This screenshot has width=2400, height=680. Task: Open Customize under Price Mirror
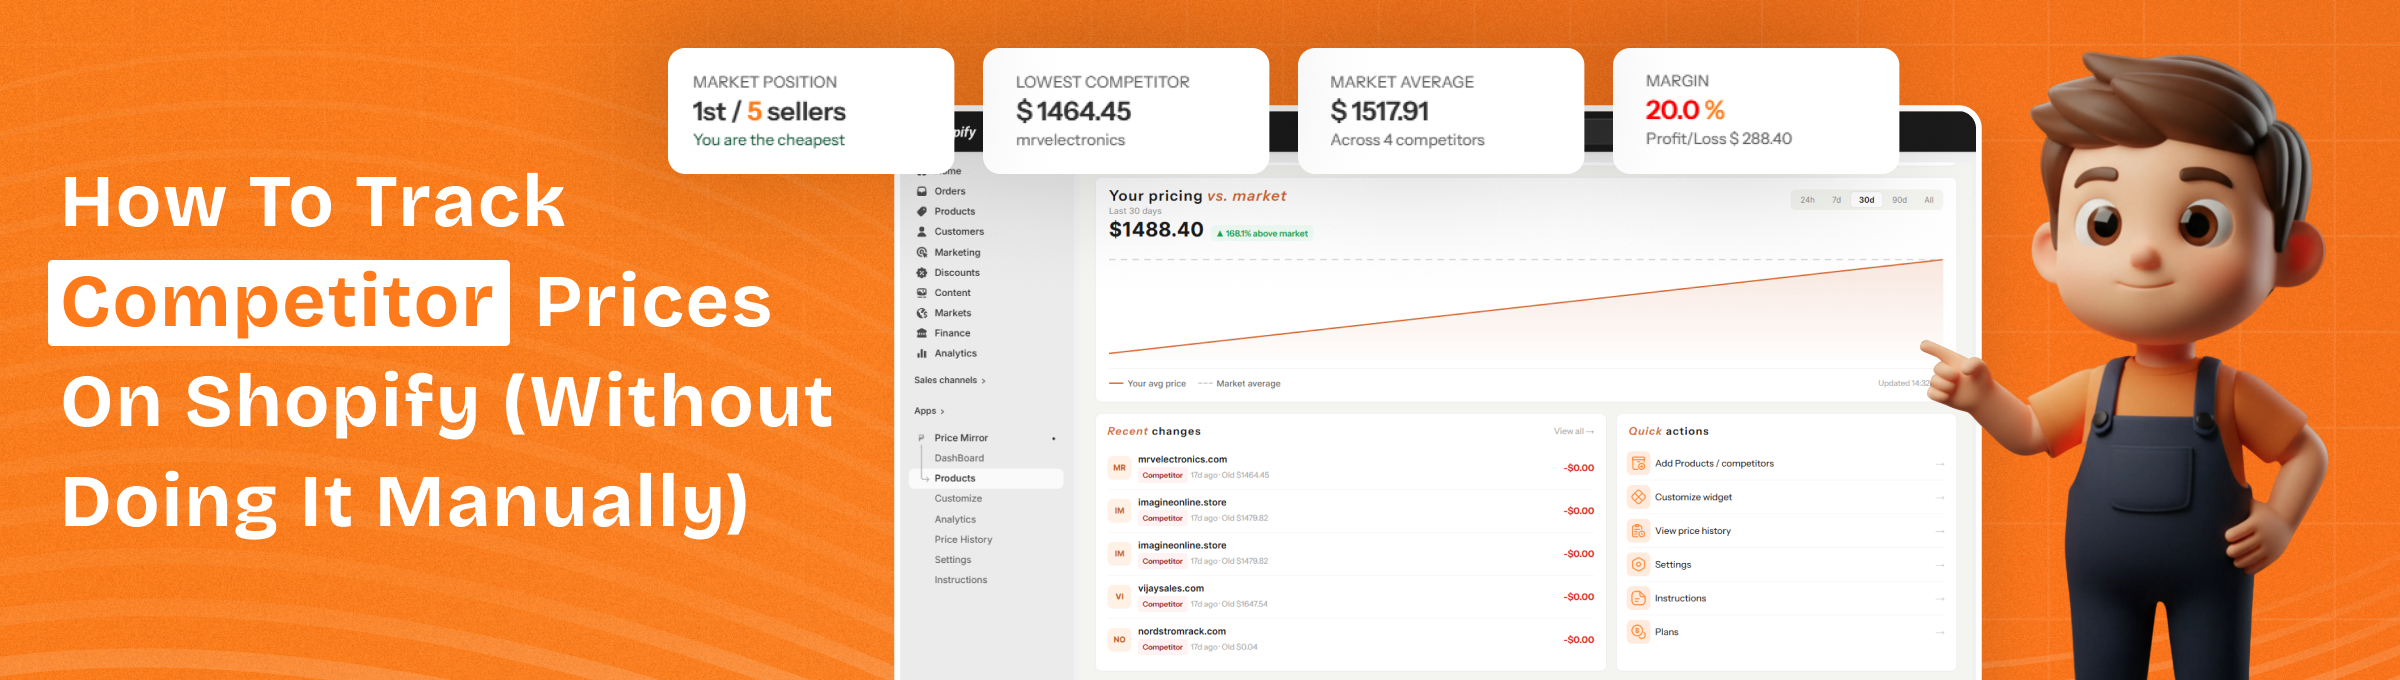pyautogui.click(x=958, y=498)
